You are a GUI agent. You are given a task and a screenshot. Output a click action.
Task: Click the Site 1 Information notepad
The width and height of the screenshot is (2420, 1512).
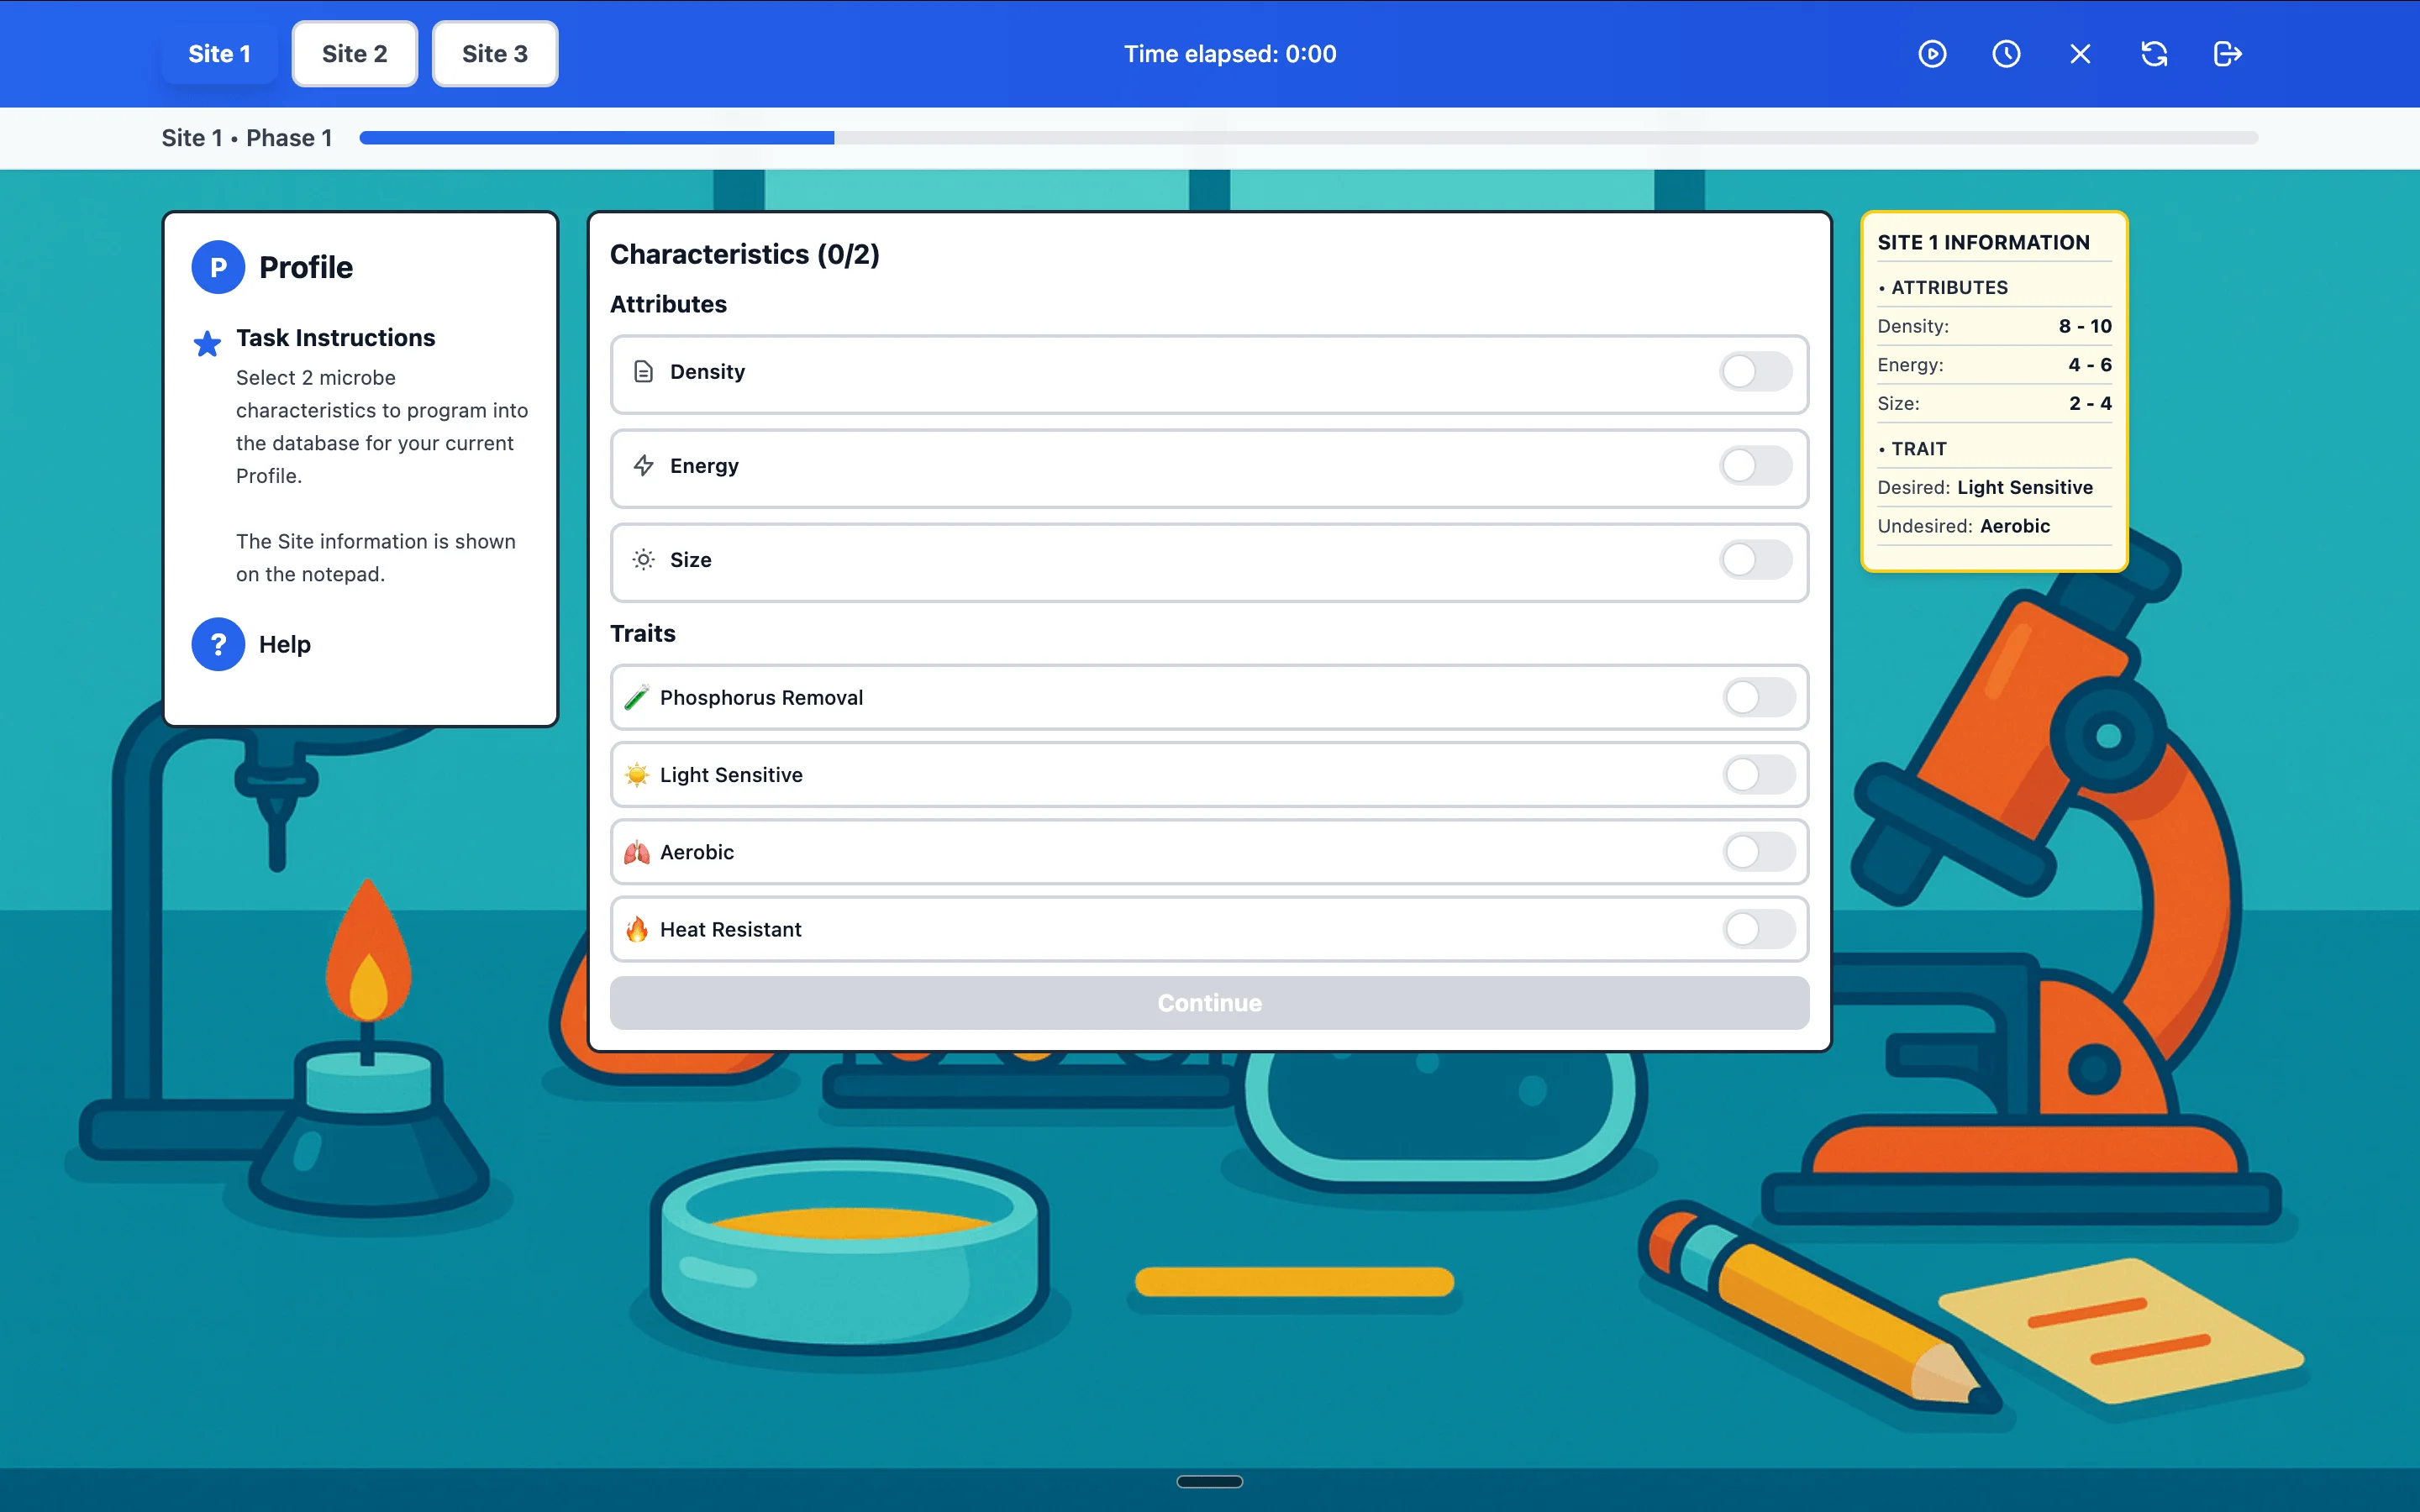coord(1993,390)
